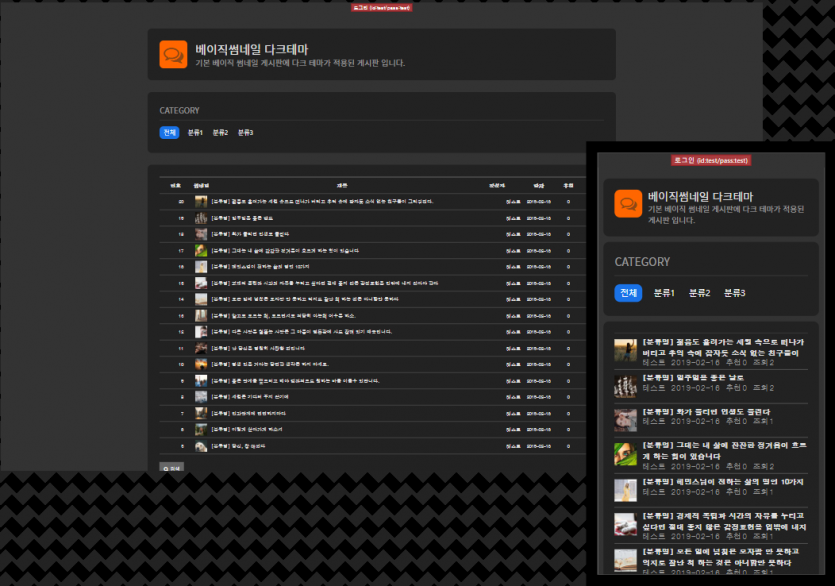The width and height of the screenshot is (835, 586).
Task: Open green thumbnail of post number 17
Action: tap(201, 250)
